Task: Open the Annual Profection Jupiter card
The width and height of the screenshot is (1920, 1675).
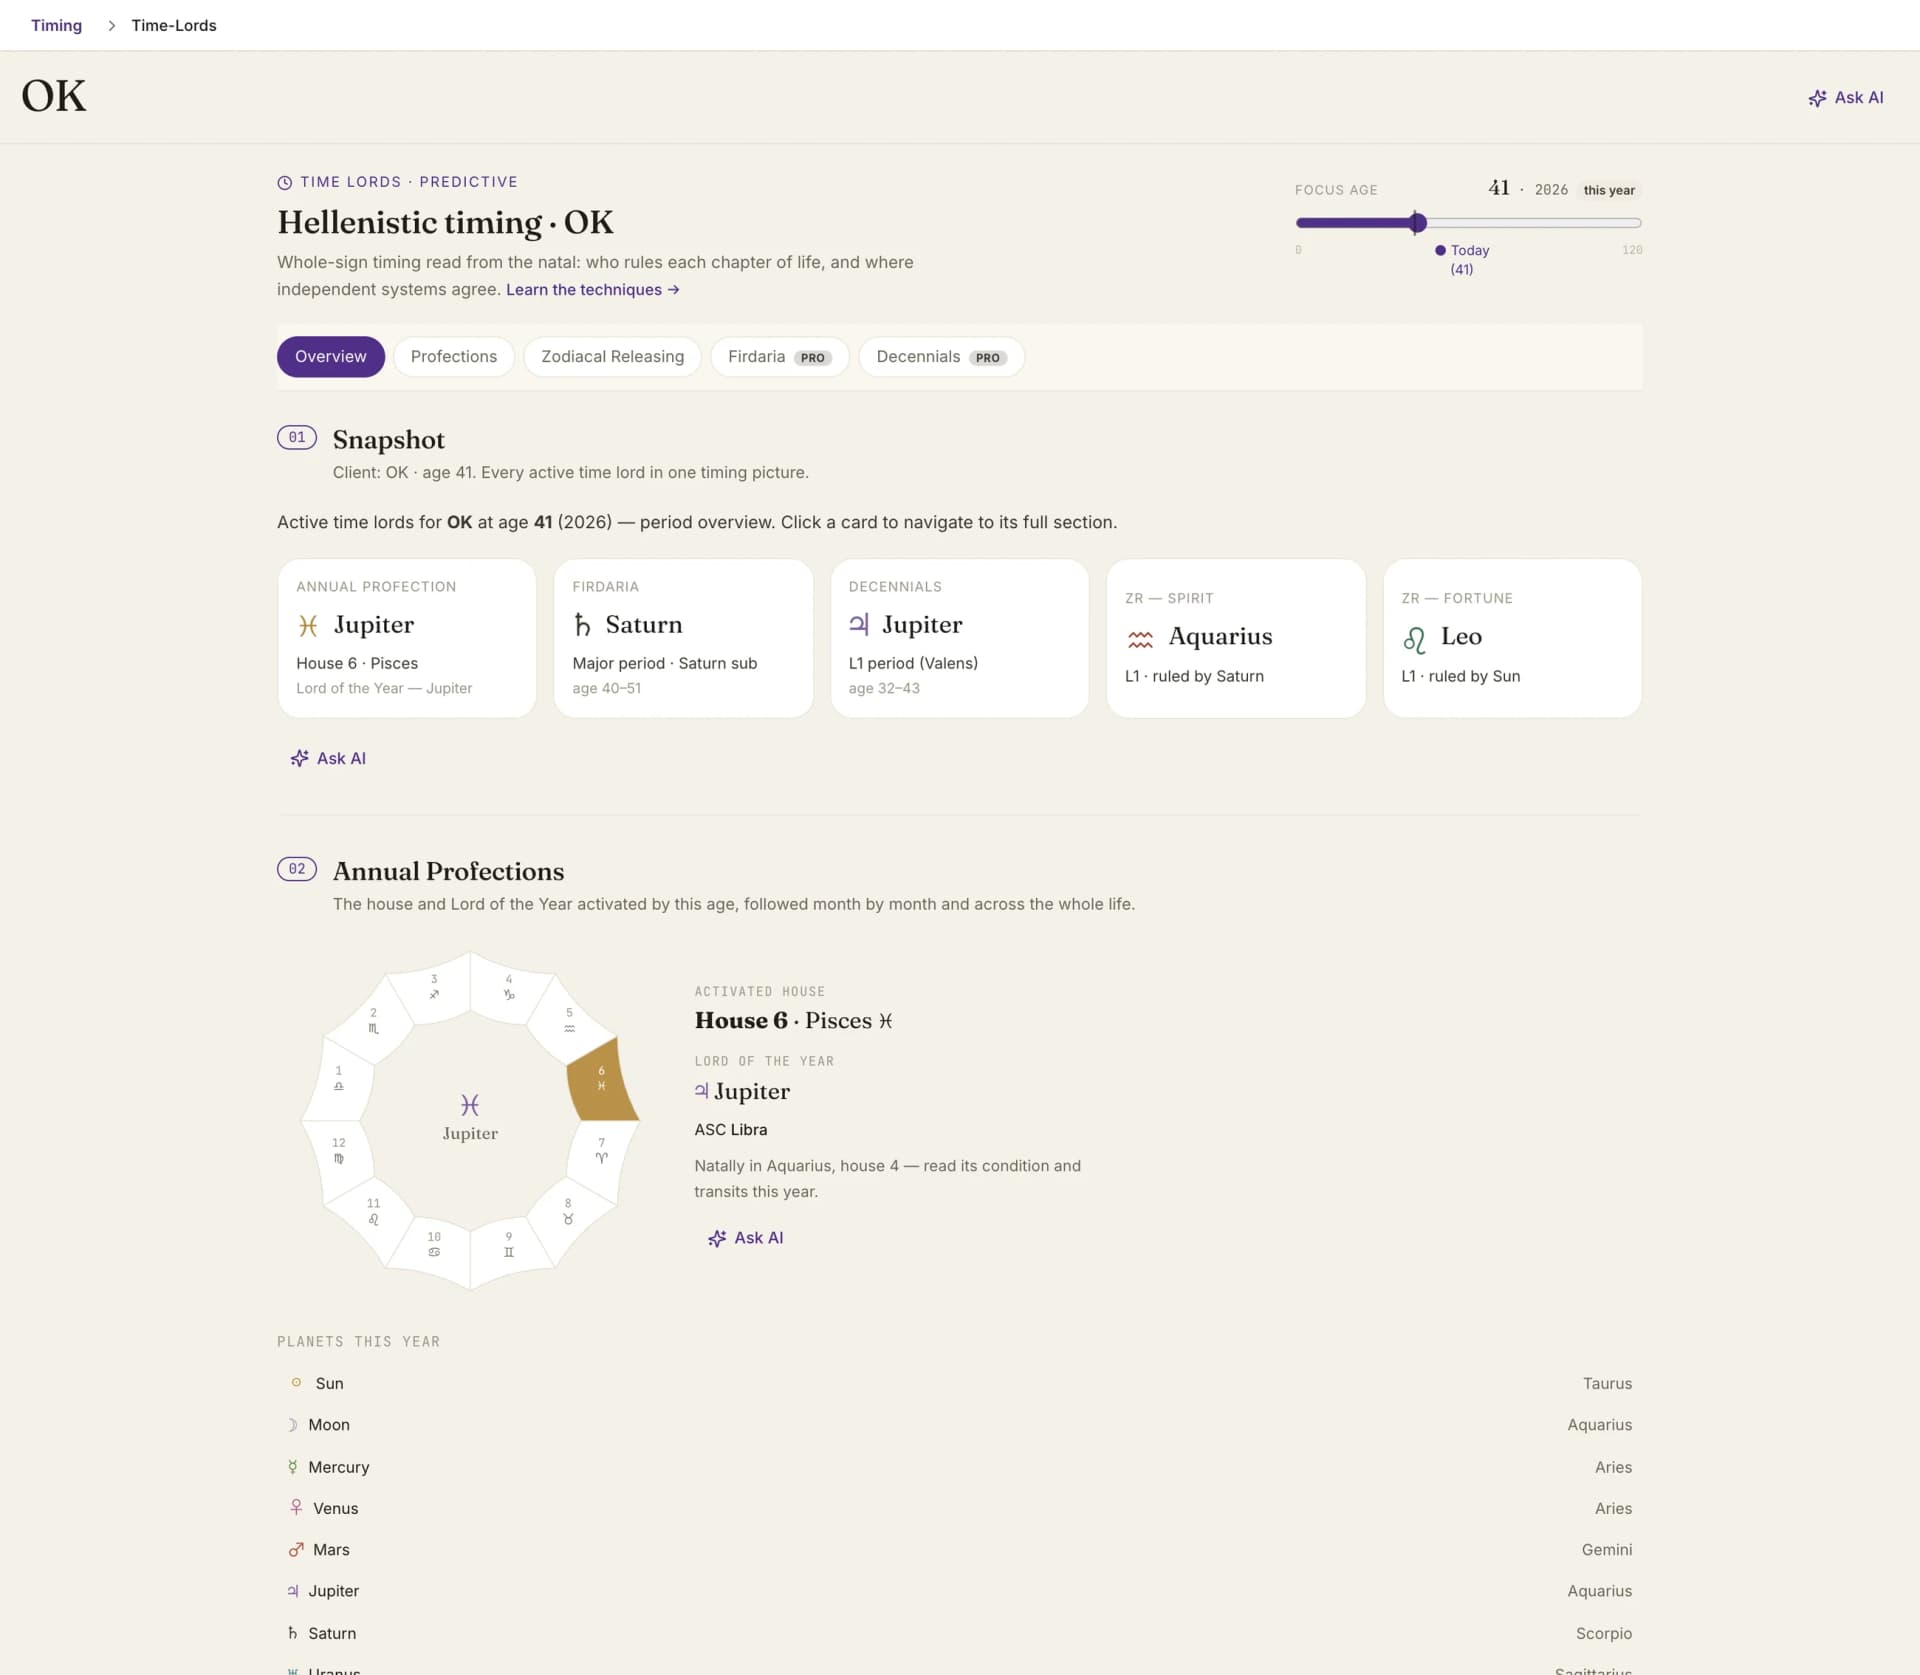Action: click(407, 638)
